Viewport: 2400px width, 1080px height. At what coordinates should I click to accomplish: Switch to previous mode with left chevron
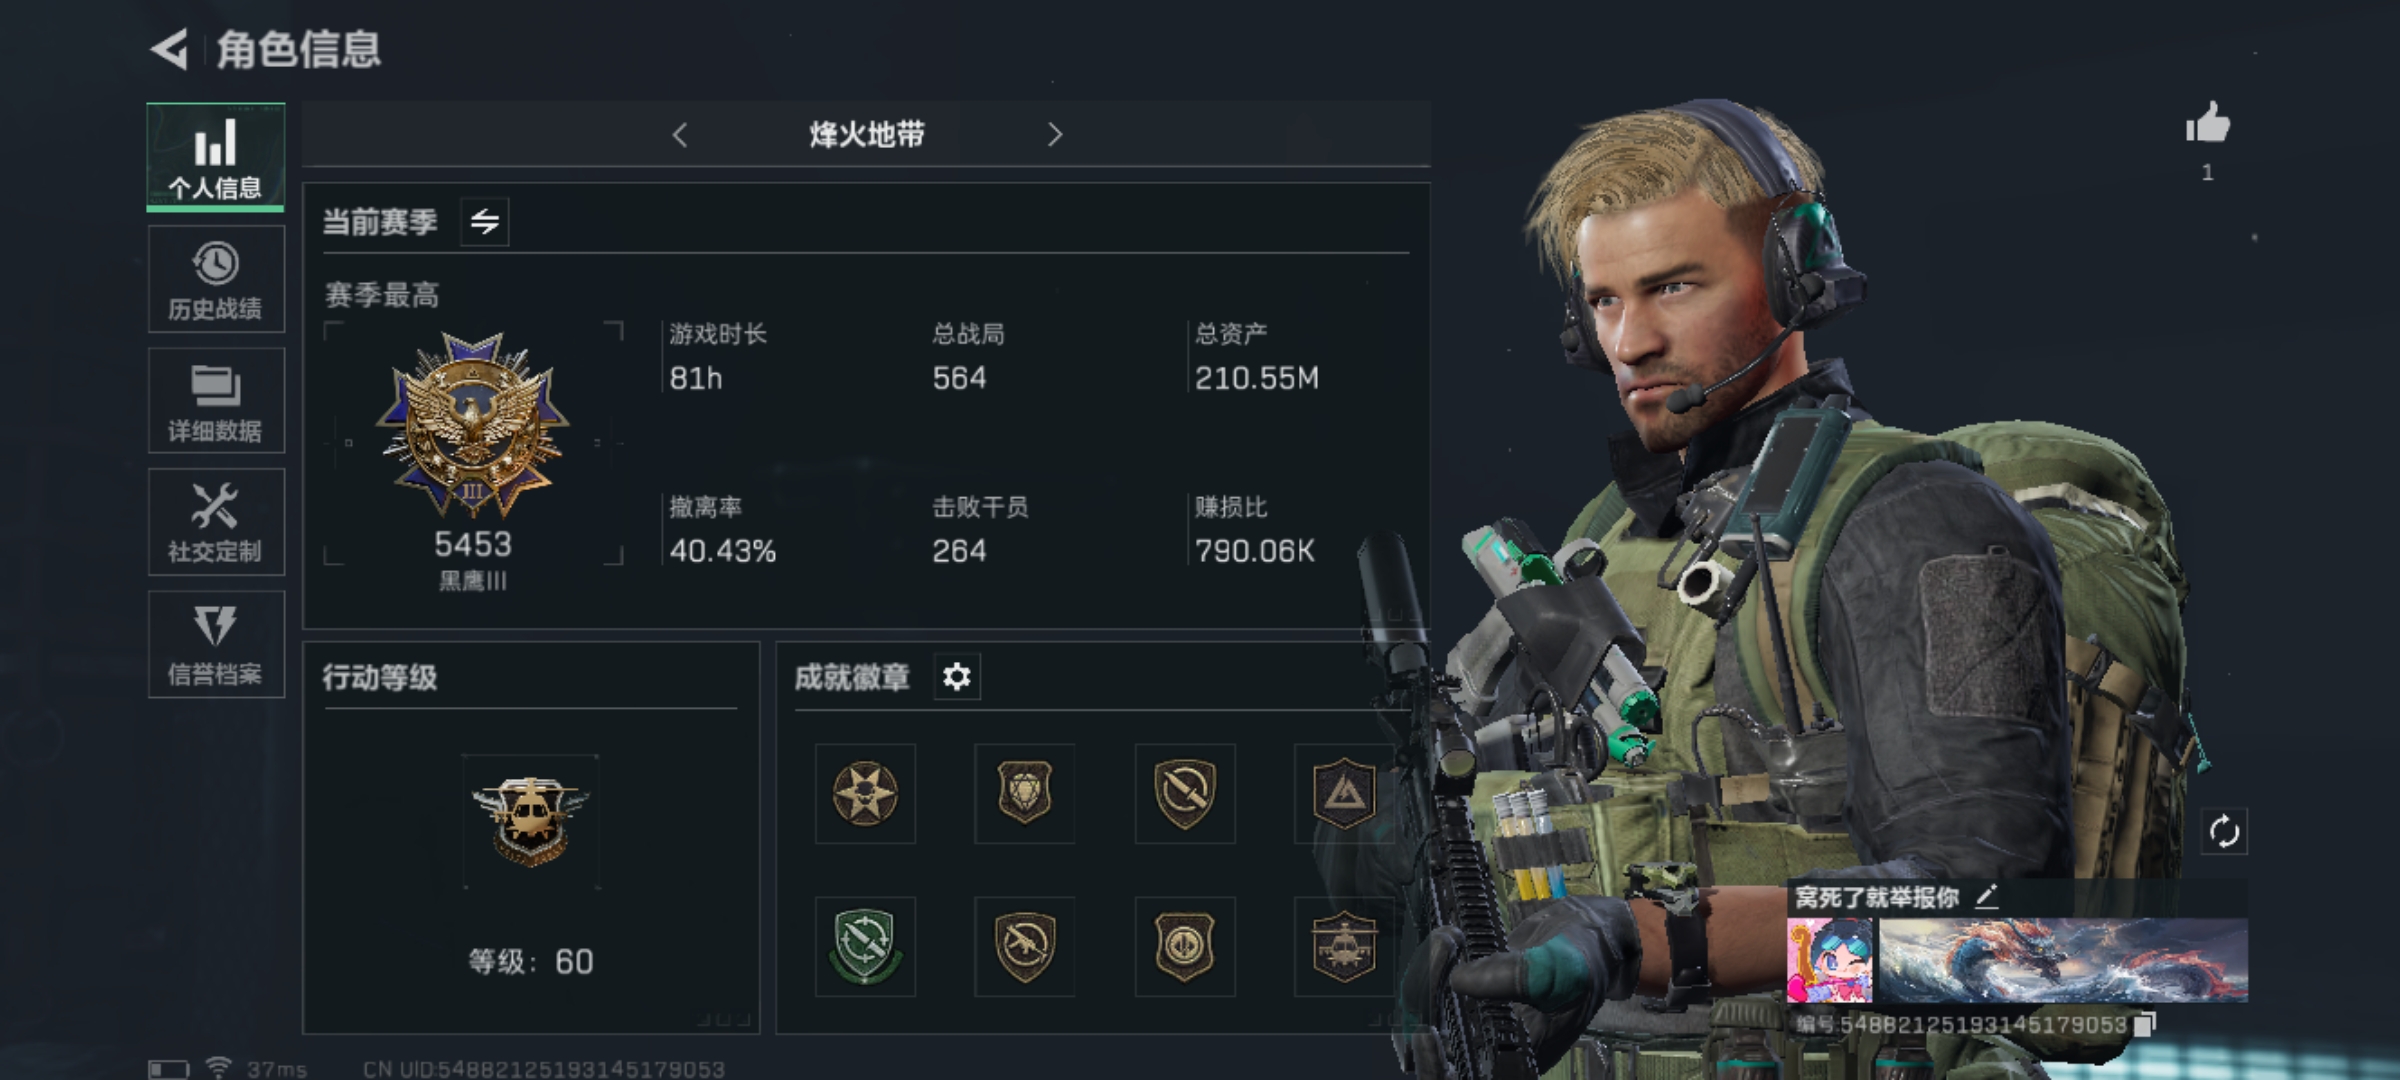[x=680, y=135]
